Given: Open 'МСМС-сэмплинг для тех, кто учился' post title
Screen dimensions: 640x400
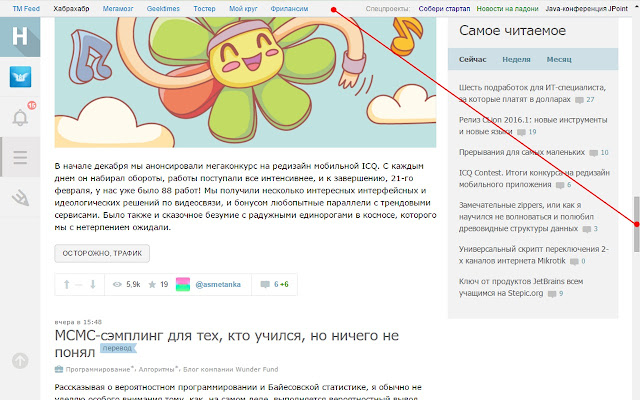Looking at the screenshot, I should click(227, 343).
